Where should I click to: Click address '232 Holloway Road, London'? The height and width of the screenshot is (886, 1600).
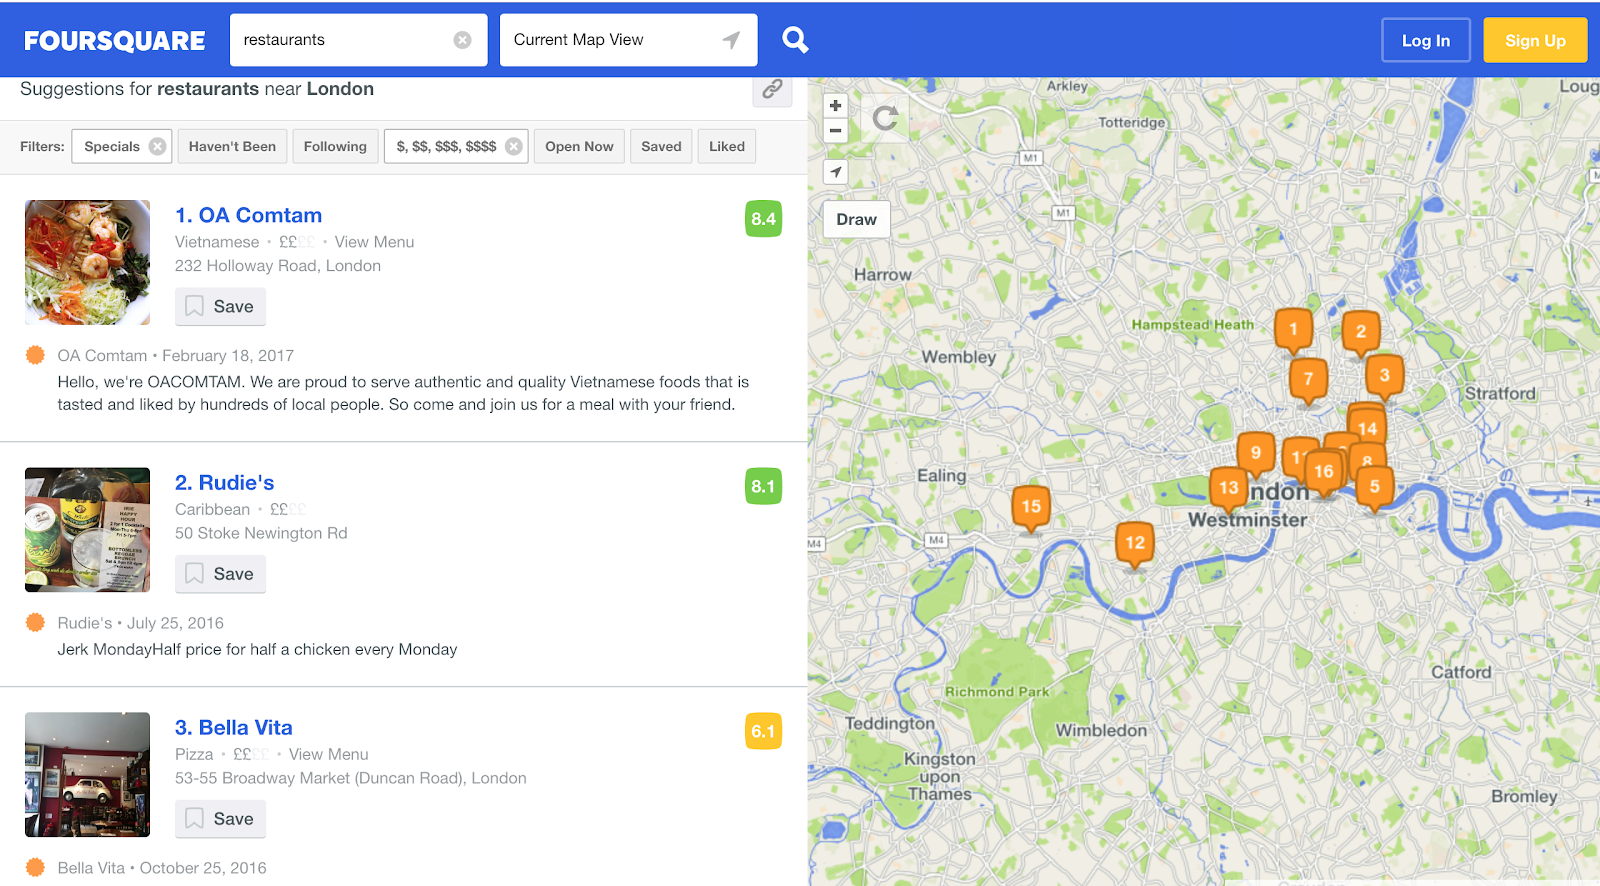[278, 266]
